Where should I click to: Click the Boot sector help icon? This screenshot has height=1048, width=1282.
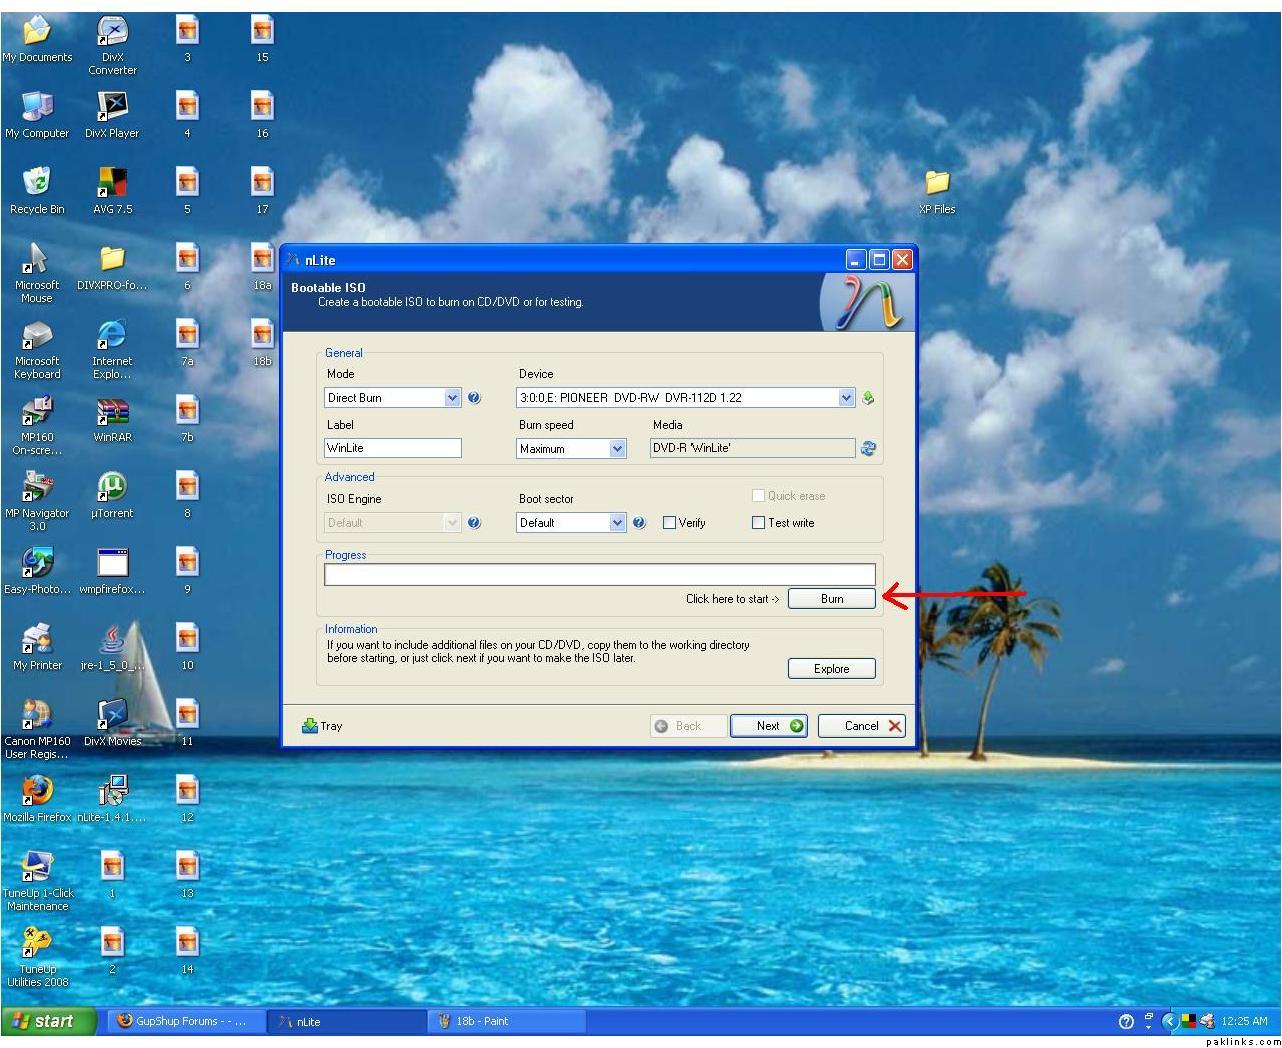[639, 523]
